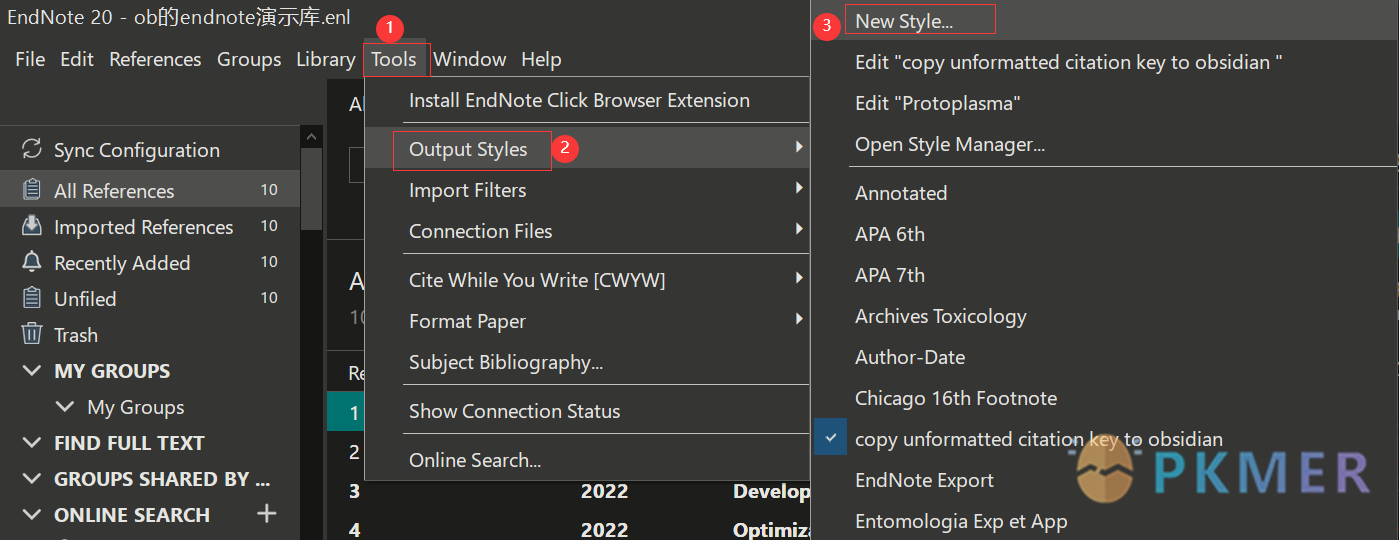Expand the Output Styles submenu arrow

point(799,148)
